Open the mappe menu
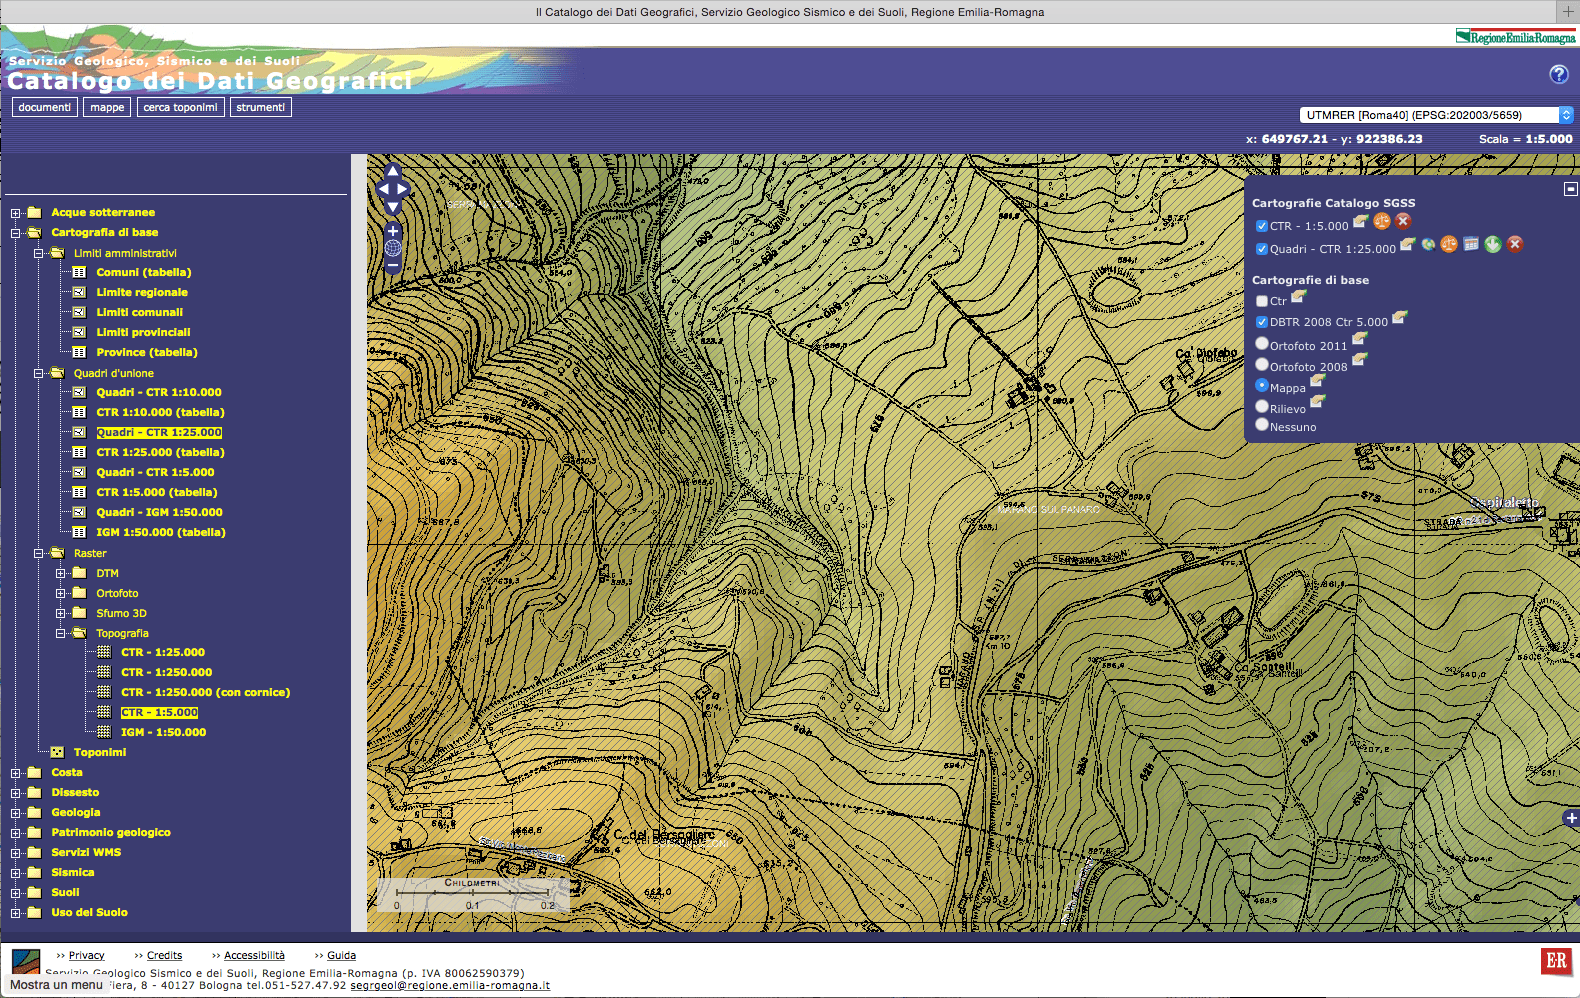This screenshot has width=1580, height=998. coord(107,107)
